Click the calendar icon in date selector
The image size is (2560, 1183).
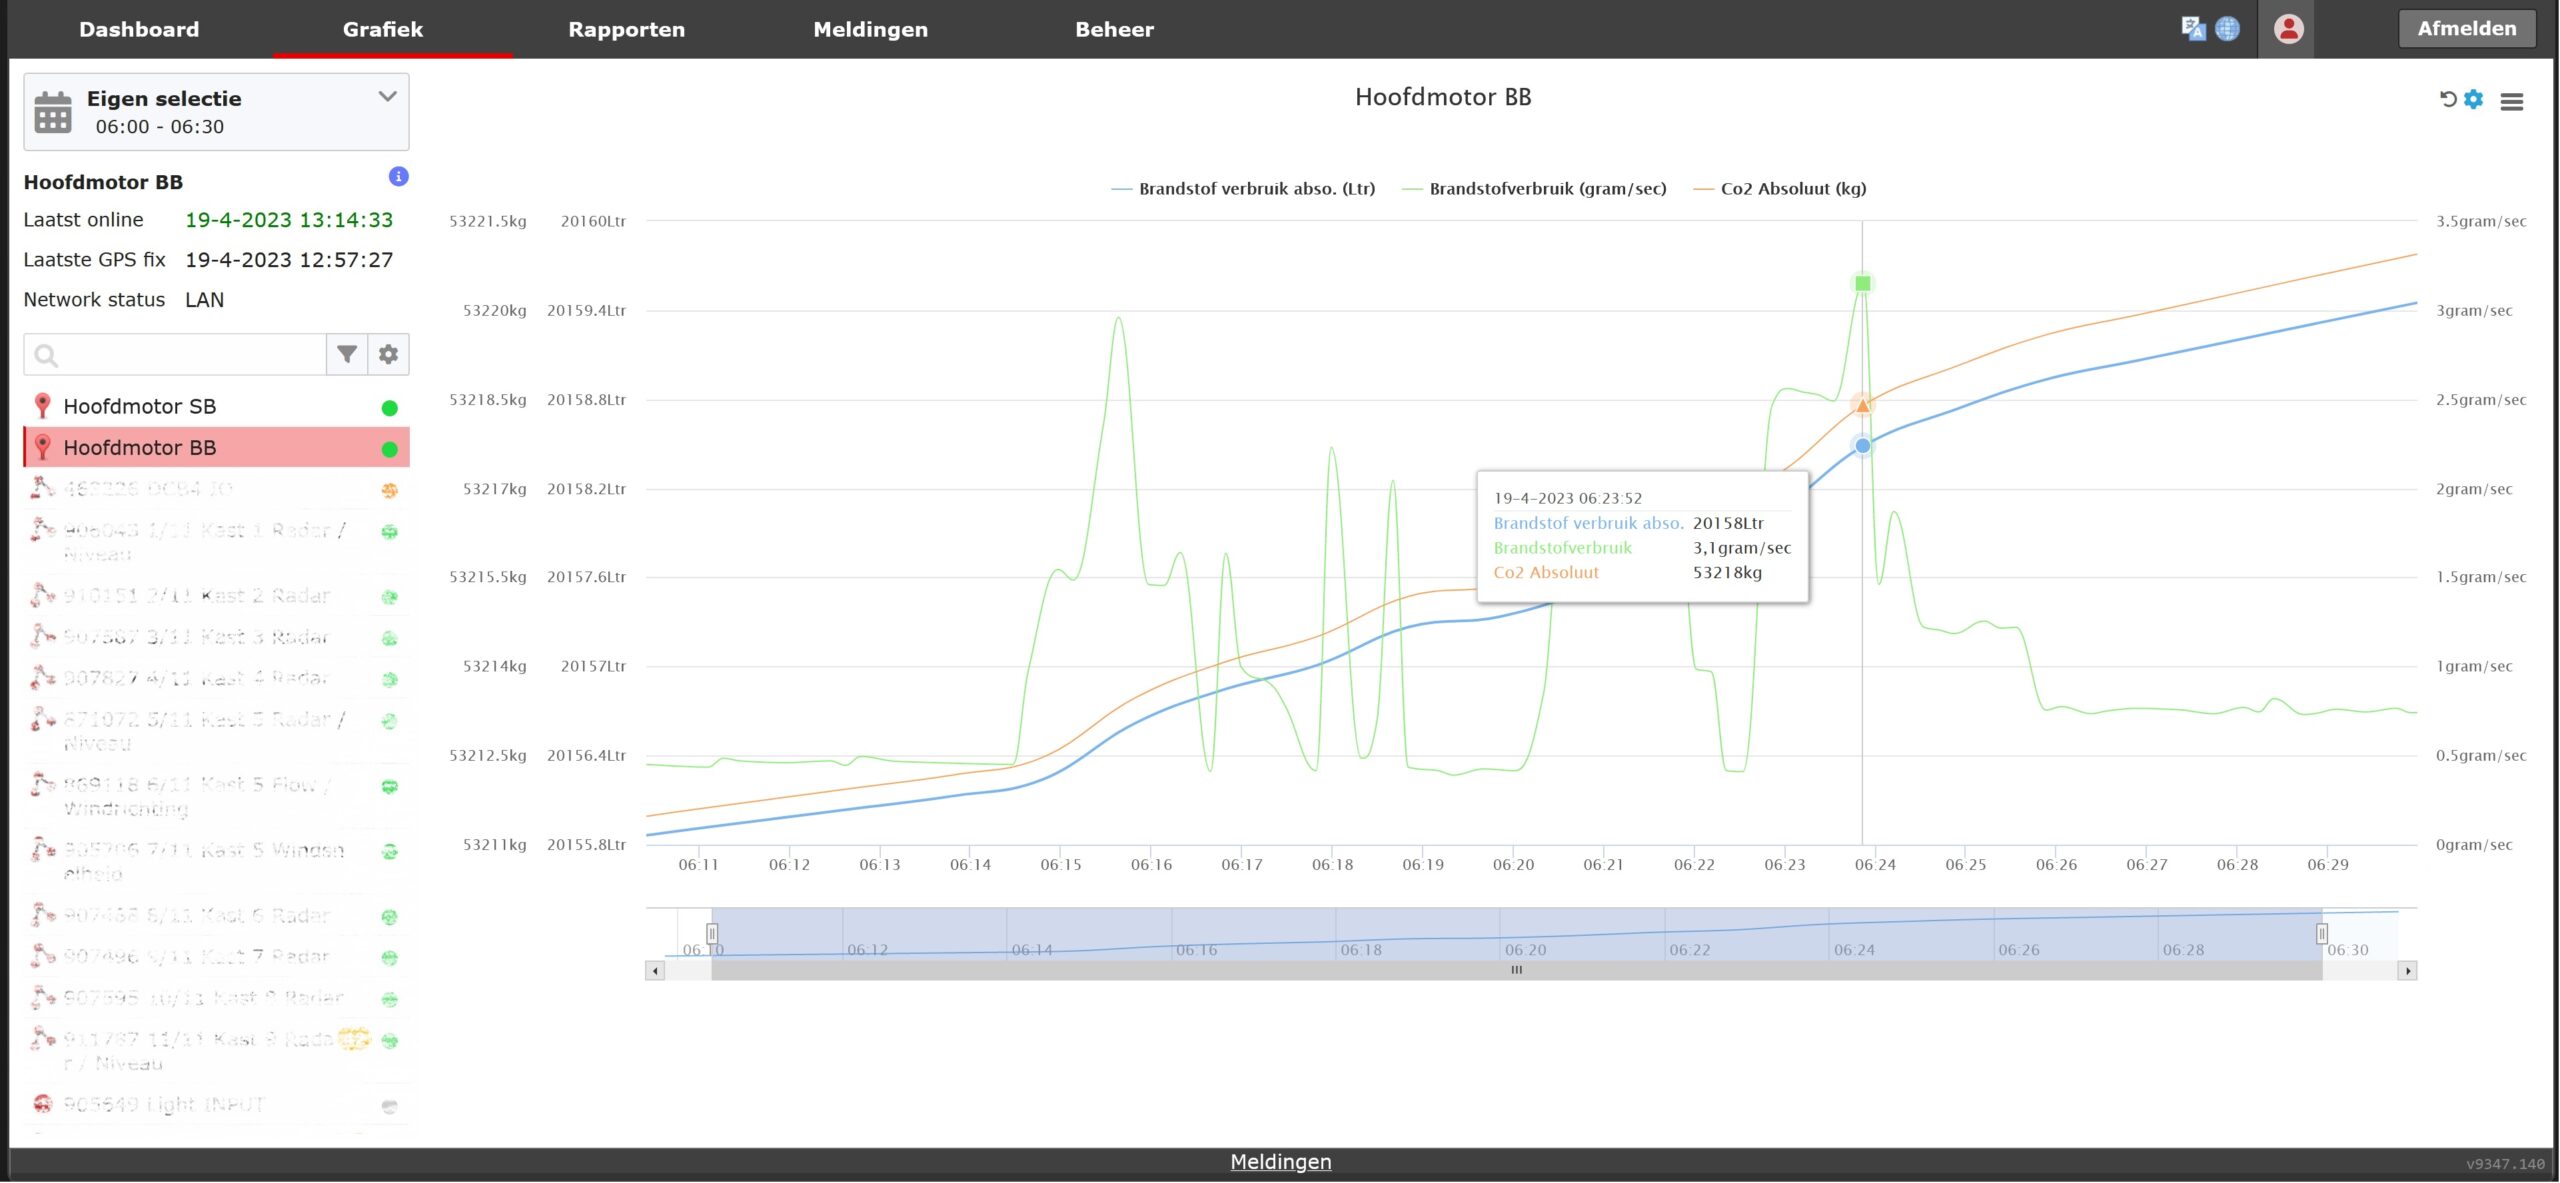(x=53, y=112)
